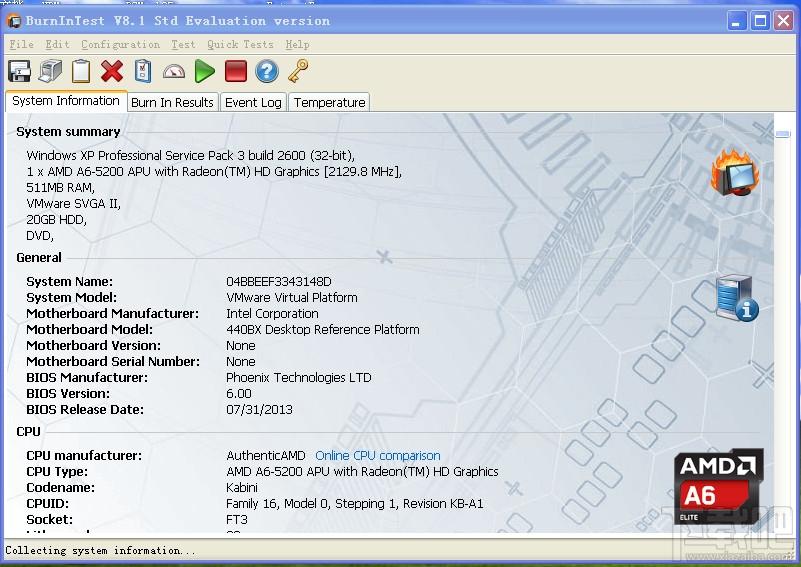Open the File menu
801x567 pixels.
[21, 44]
